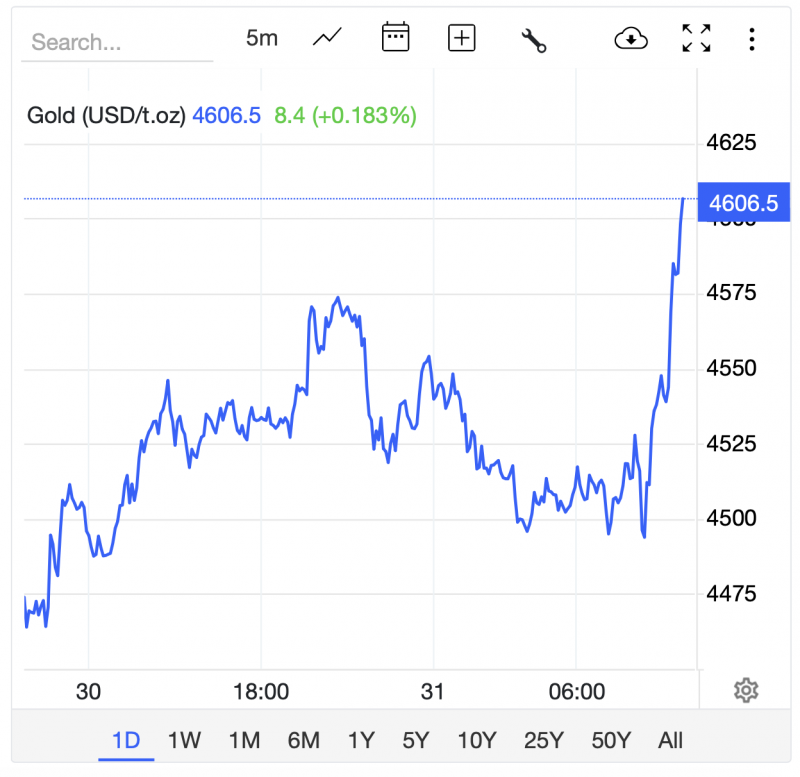The image size is (800, 777).
Task: Open the calendar date range picker
Action: click(396, 38)
